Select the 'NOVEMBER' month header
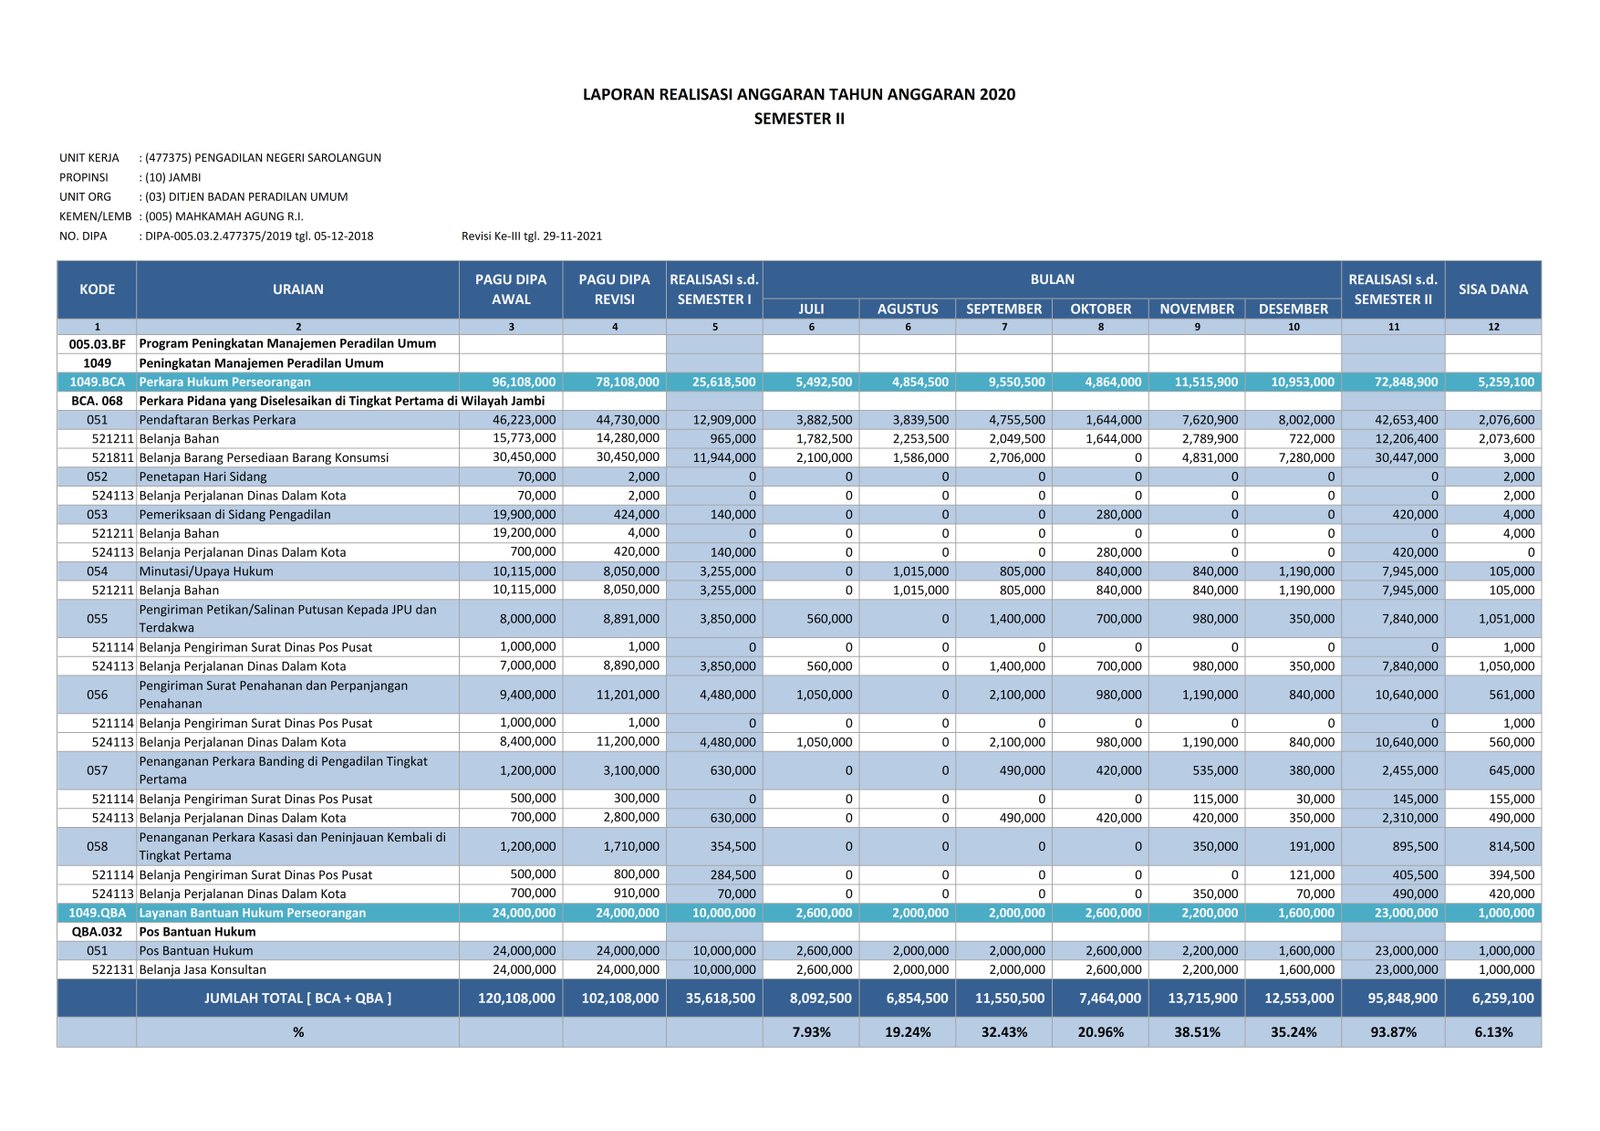Image resolution: width=1600 pixels, height=1131 pixels. [x=1197, y=309]
